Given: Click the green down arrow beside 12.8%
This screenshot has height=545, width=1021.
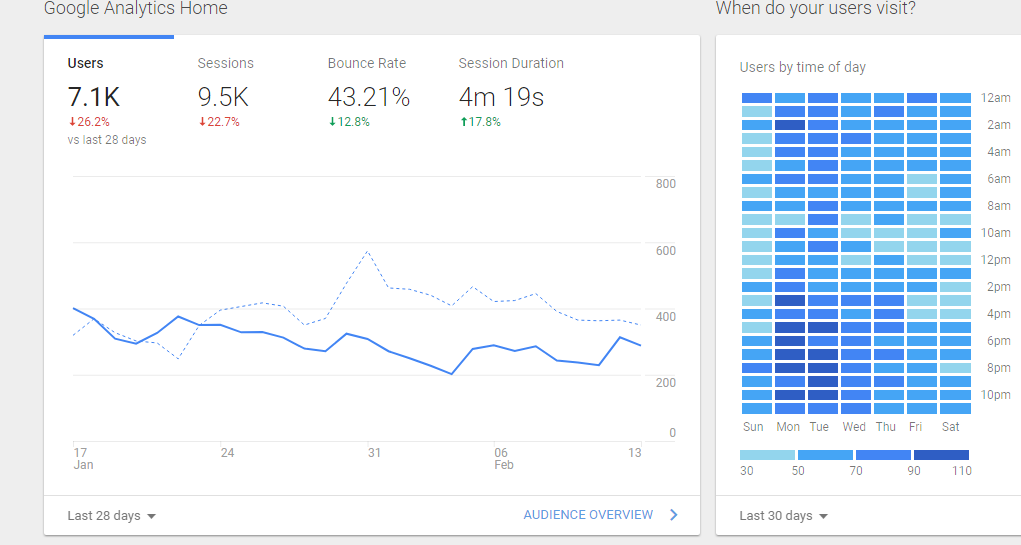Looking at the screenshot, I should pyautogui.click(x=332, y=122).
